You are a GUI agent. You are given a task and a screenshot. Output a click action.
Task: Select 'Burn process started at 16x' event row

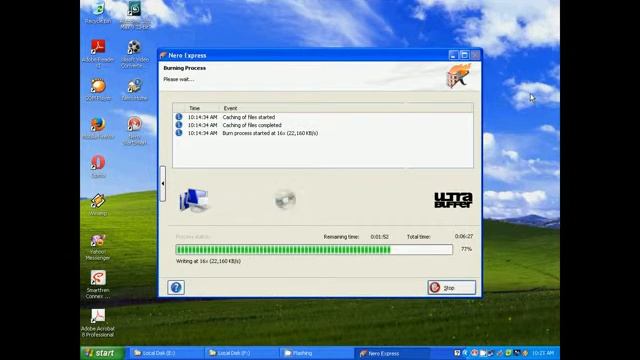(322, 133)
